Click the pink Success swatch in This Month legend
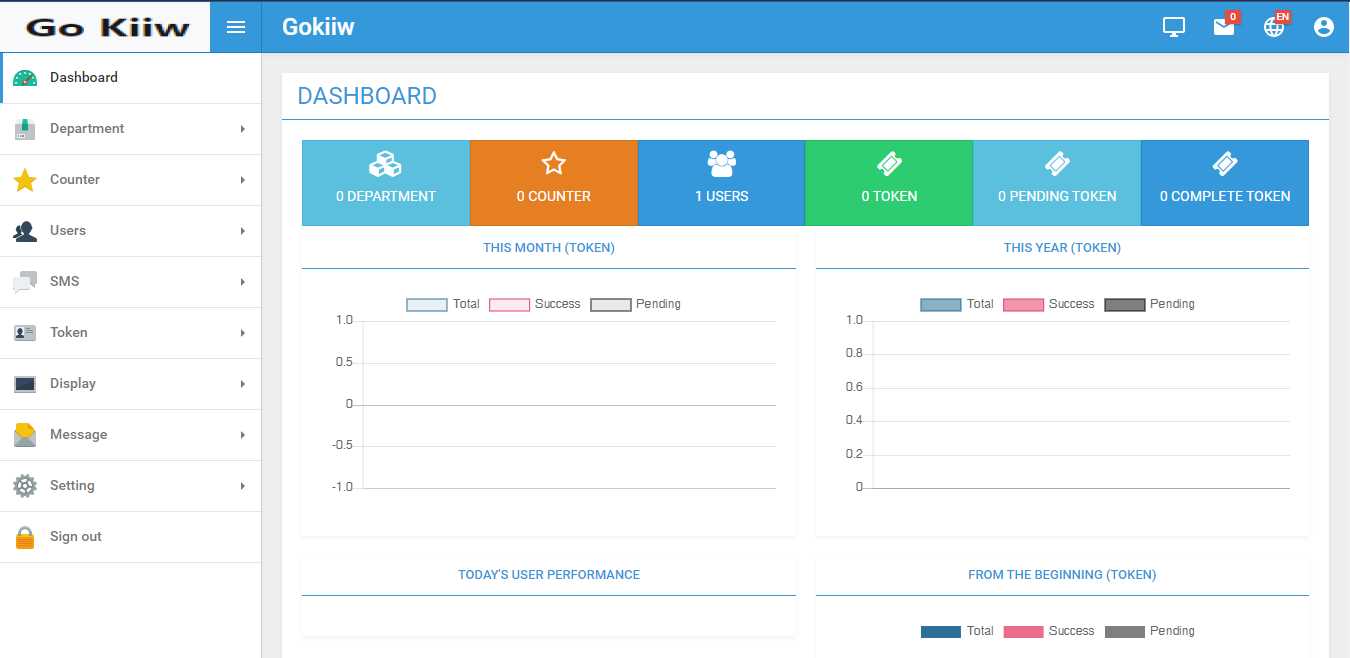The width and height of the screenshot is (1350, 658). (x=509, y=304)
